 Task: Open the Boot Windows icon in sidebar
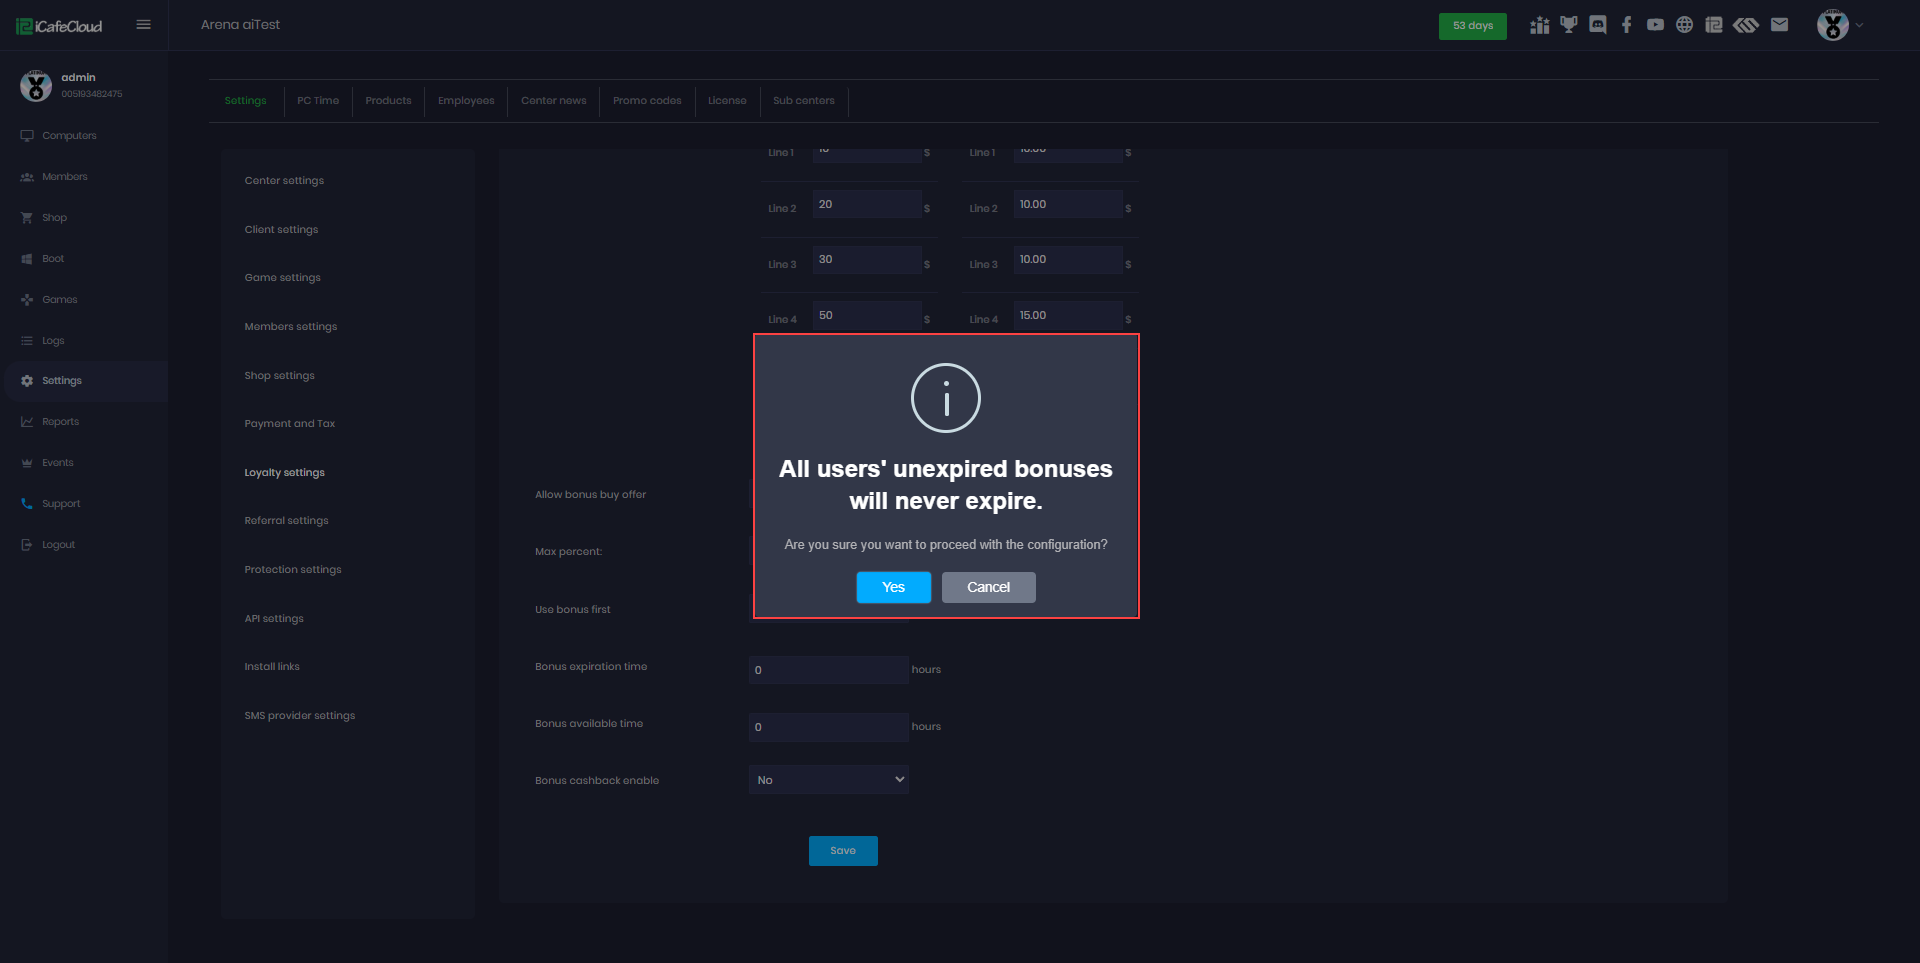coord(27,259)
